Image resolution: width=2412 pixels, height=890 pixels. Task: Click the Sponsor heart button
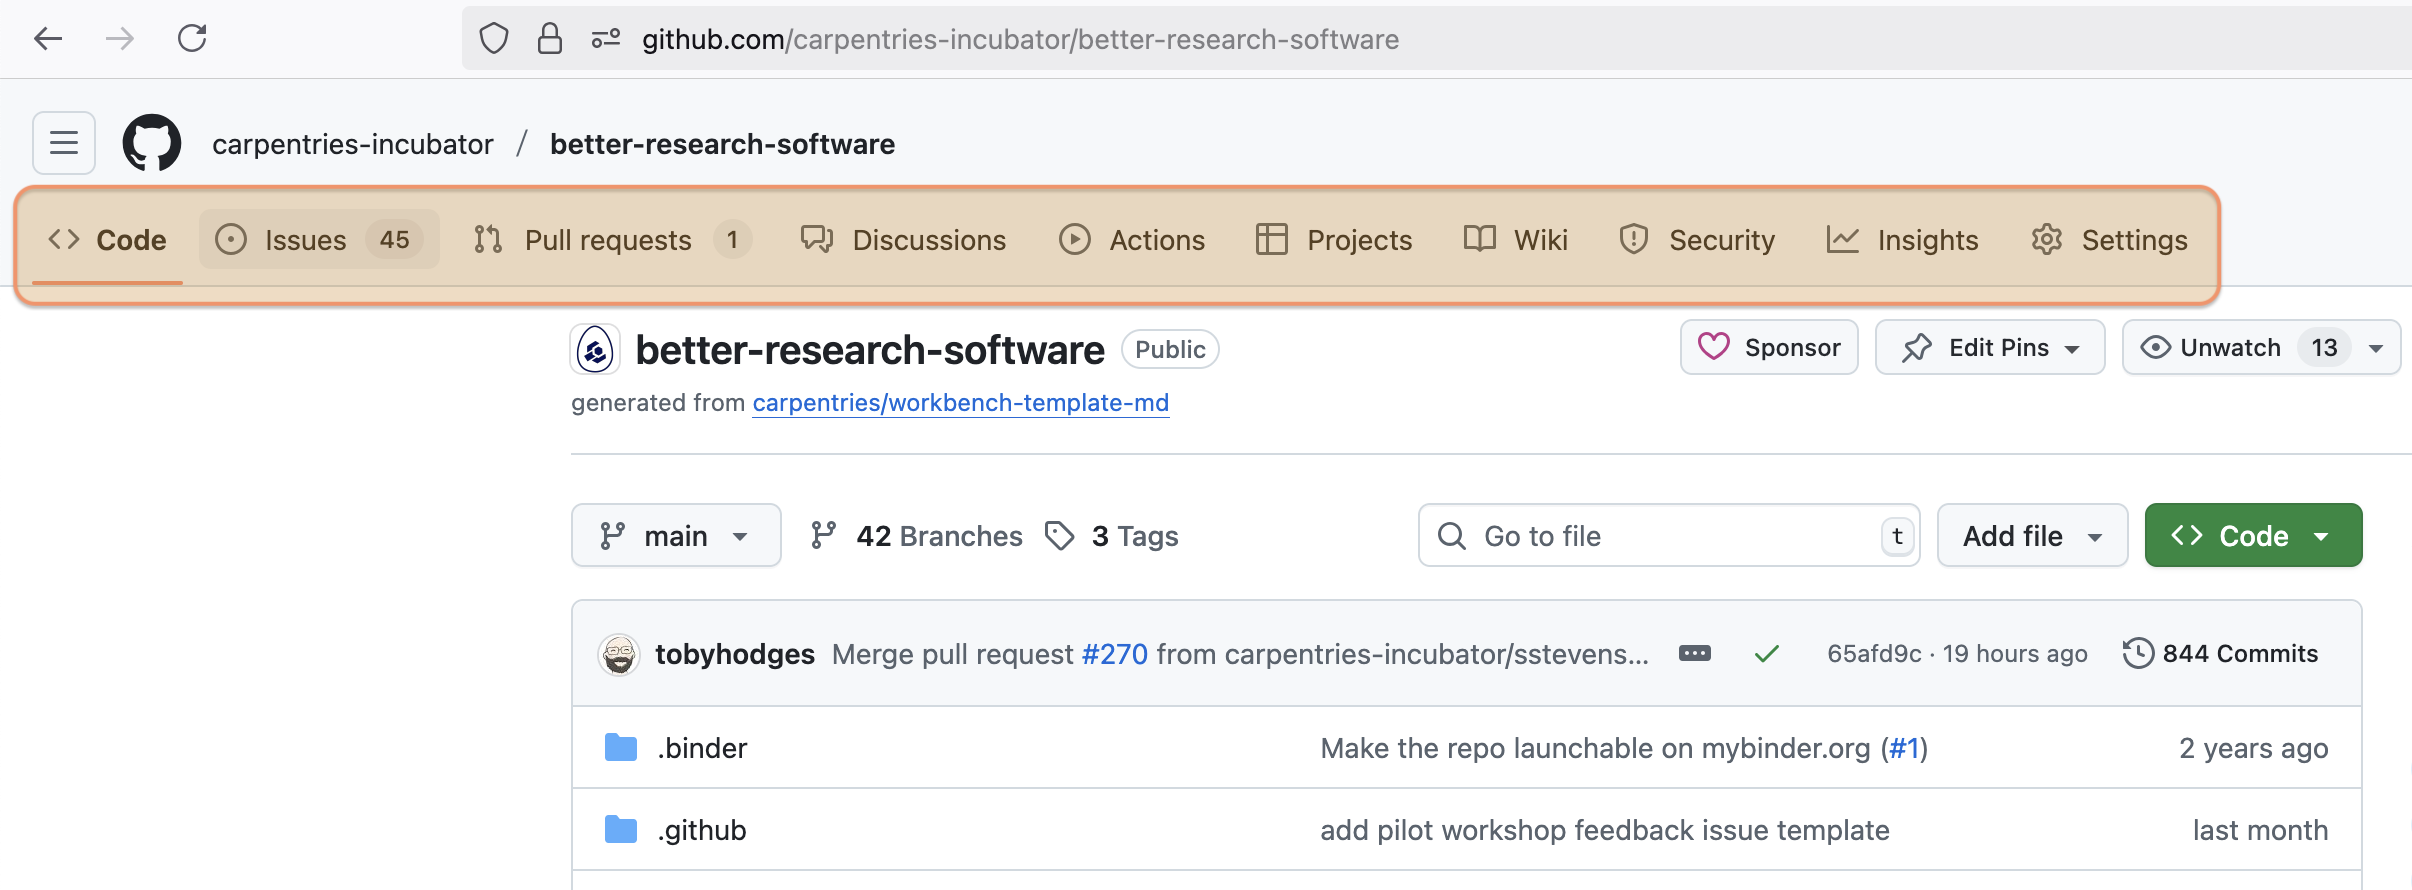click(x=1769, y=348)
